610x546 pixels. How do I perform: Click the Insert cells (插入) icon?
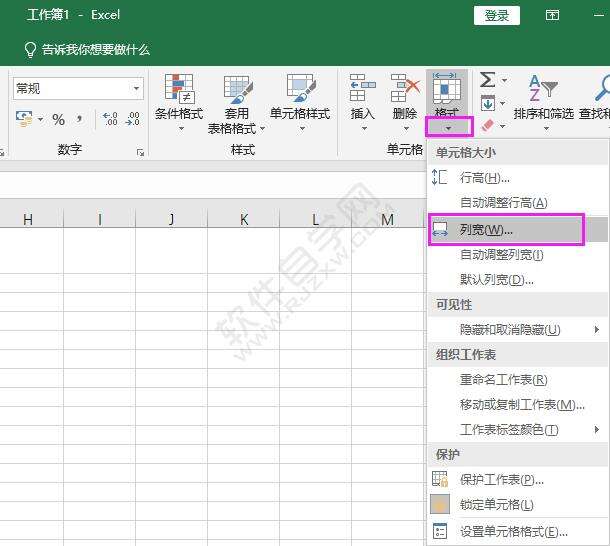[362, 88]
